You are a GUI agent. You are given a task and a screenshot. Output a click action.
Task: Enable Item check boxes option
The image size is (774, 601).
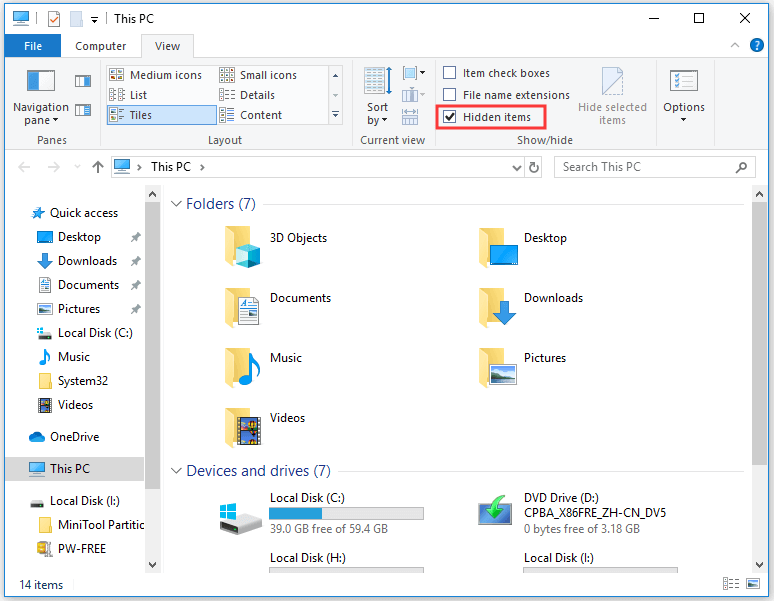pos(450,73)
